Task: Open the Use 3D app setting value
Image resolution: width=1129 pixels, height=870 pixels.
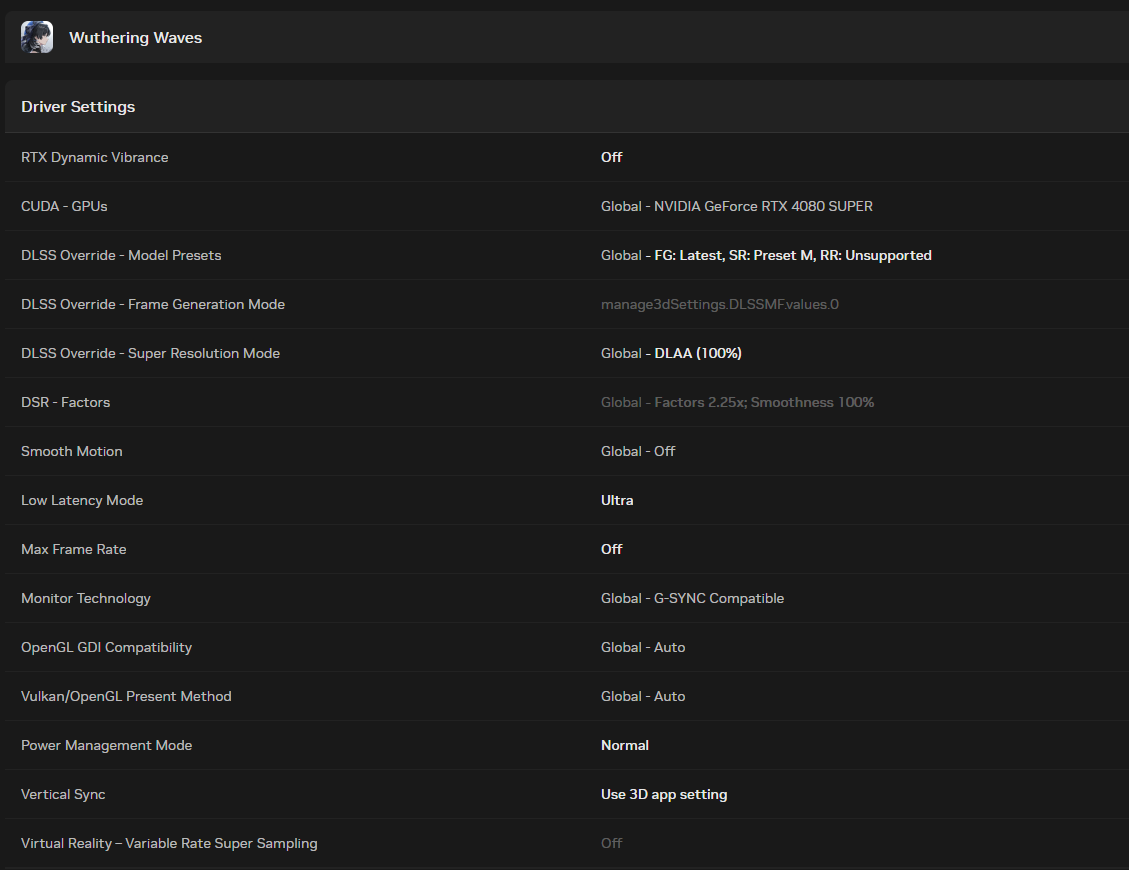Action: [664, 794]
